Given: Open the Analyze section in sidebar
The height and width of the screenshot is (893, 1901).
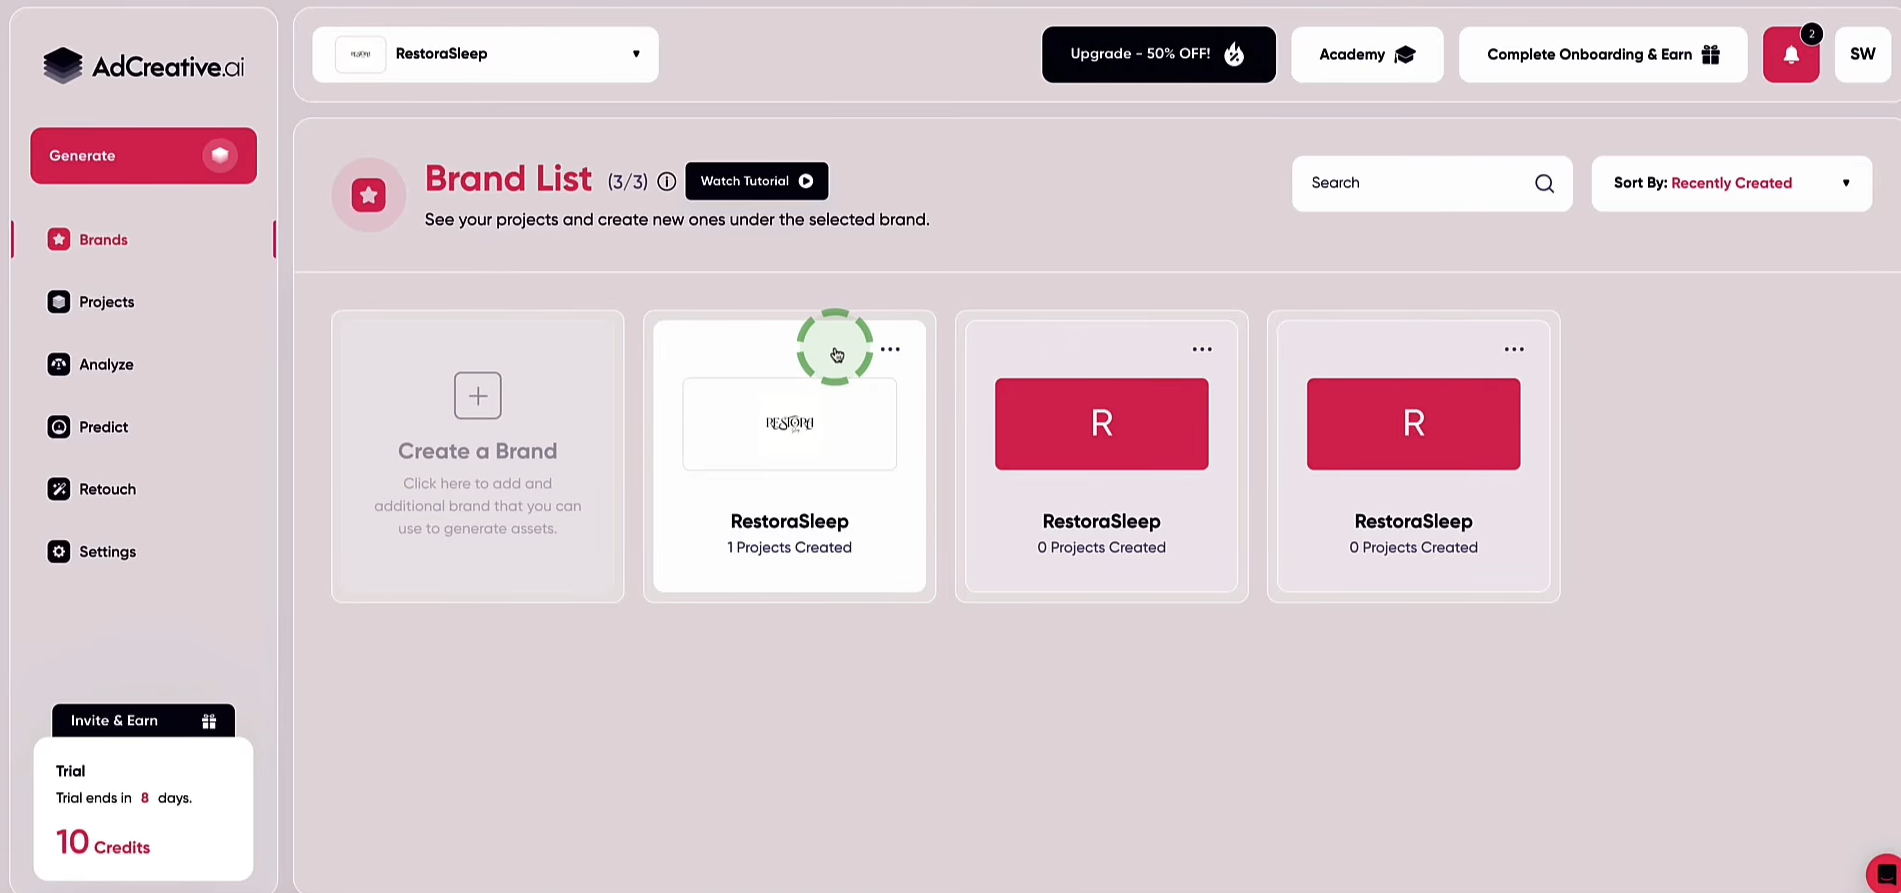Looking at the screenshot, I should tap(106, 365).
